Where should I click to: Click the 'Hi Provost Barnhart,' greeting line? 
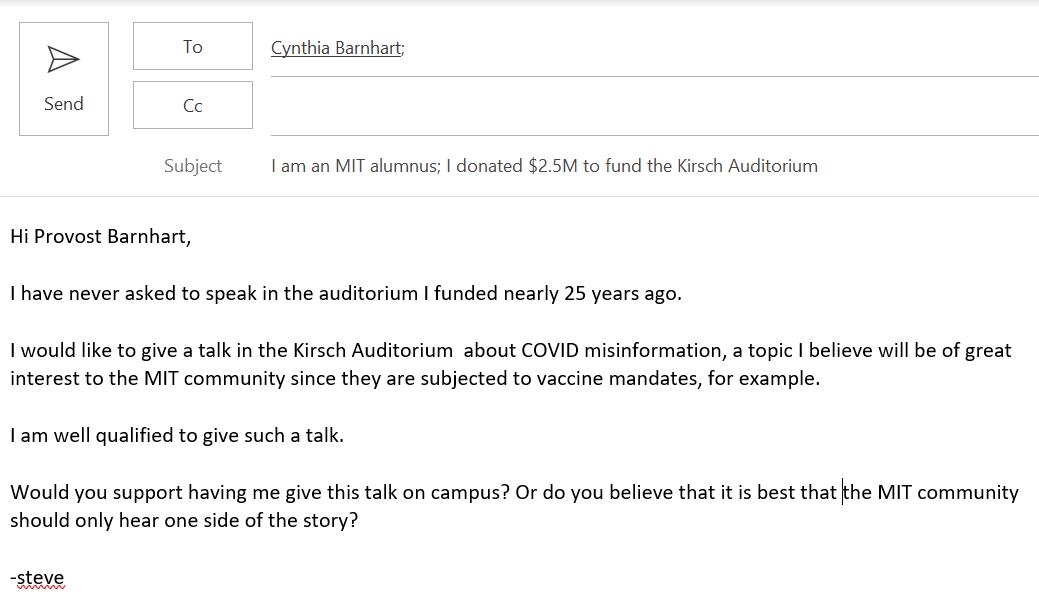pos(100,237)
